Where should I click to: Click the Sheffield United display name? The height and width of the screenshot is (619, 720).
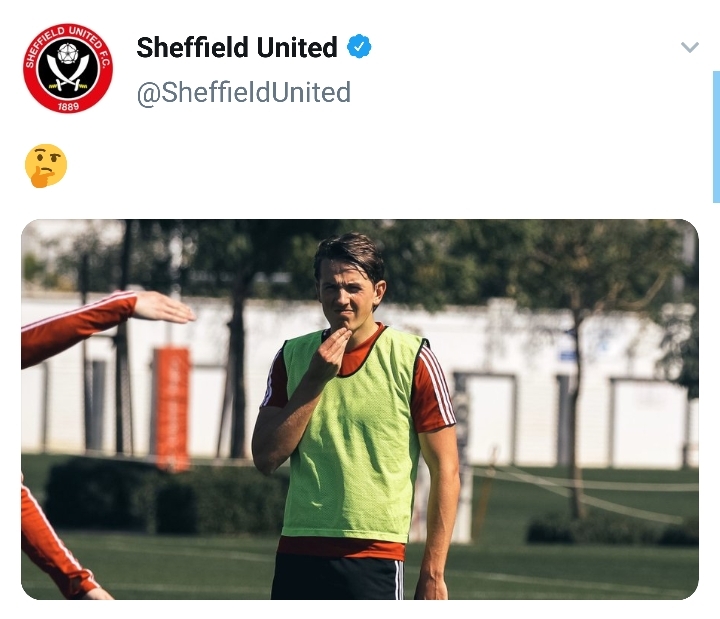coord(237,47)
